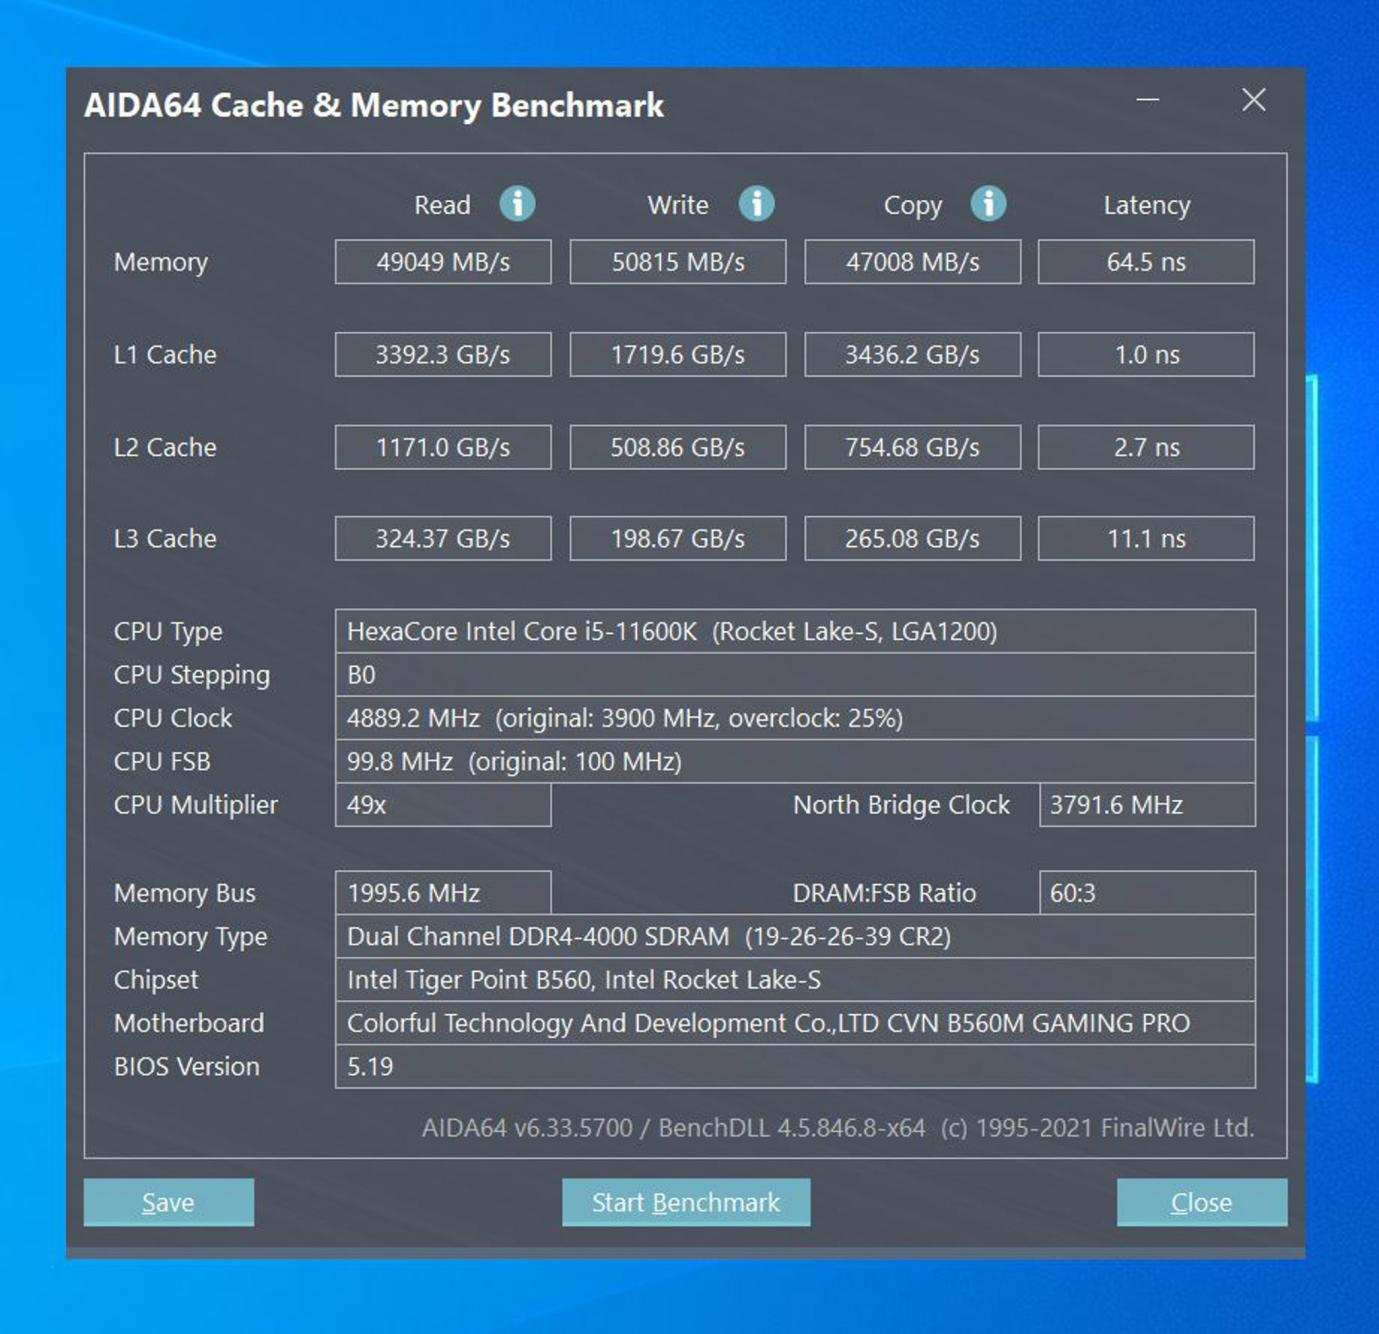Click the Memory Type label
This screenshot has height=1334, width=1379.
coord(191,938)
